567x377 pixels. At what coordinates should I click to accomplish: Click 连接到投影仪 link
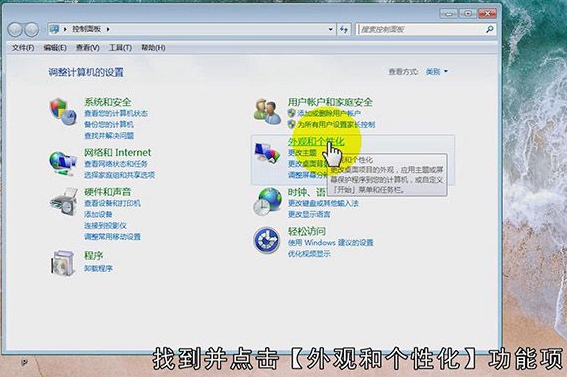click(105, 226)
